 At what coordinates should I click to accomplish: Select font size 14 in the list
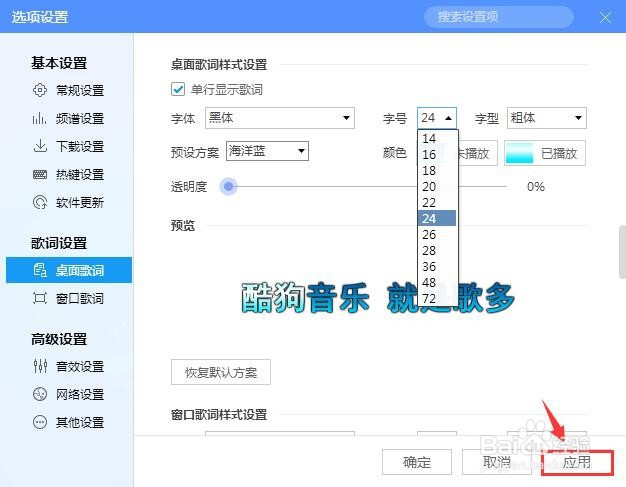[437, 139]
